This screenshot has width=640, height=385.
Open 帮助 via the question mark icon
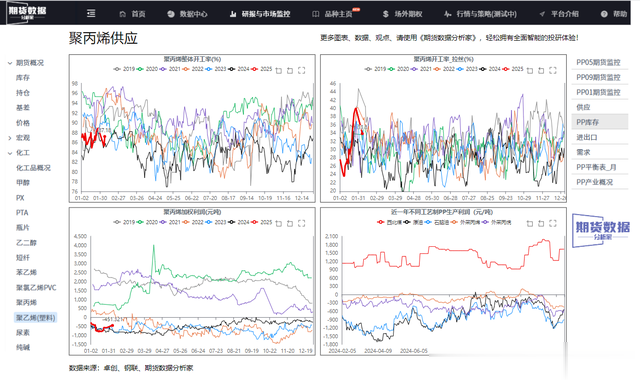(x=604, y=14)
